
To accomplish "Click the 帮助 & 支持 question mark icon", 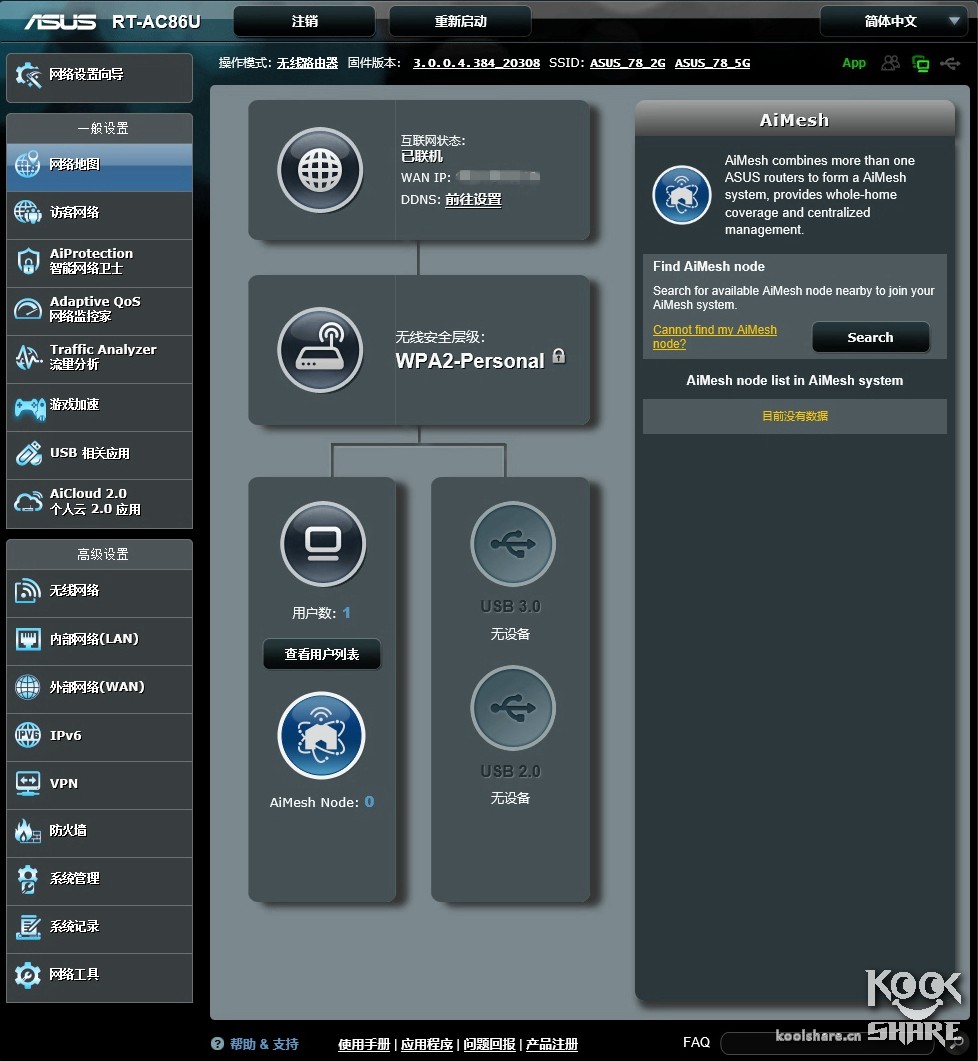I will [217, 1043].
